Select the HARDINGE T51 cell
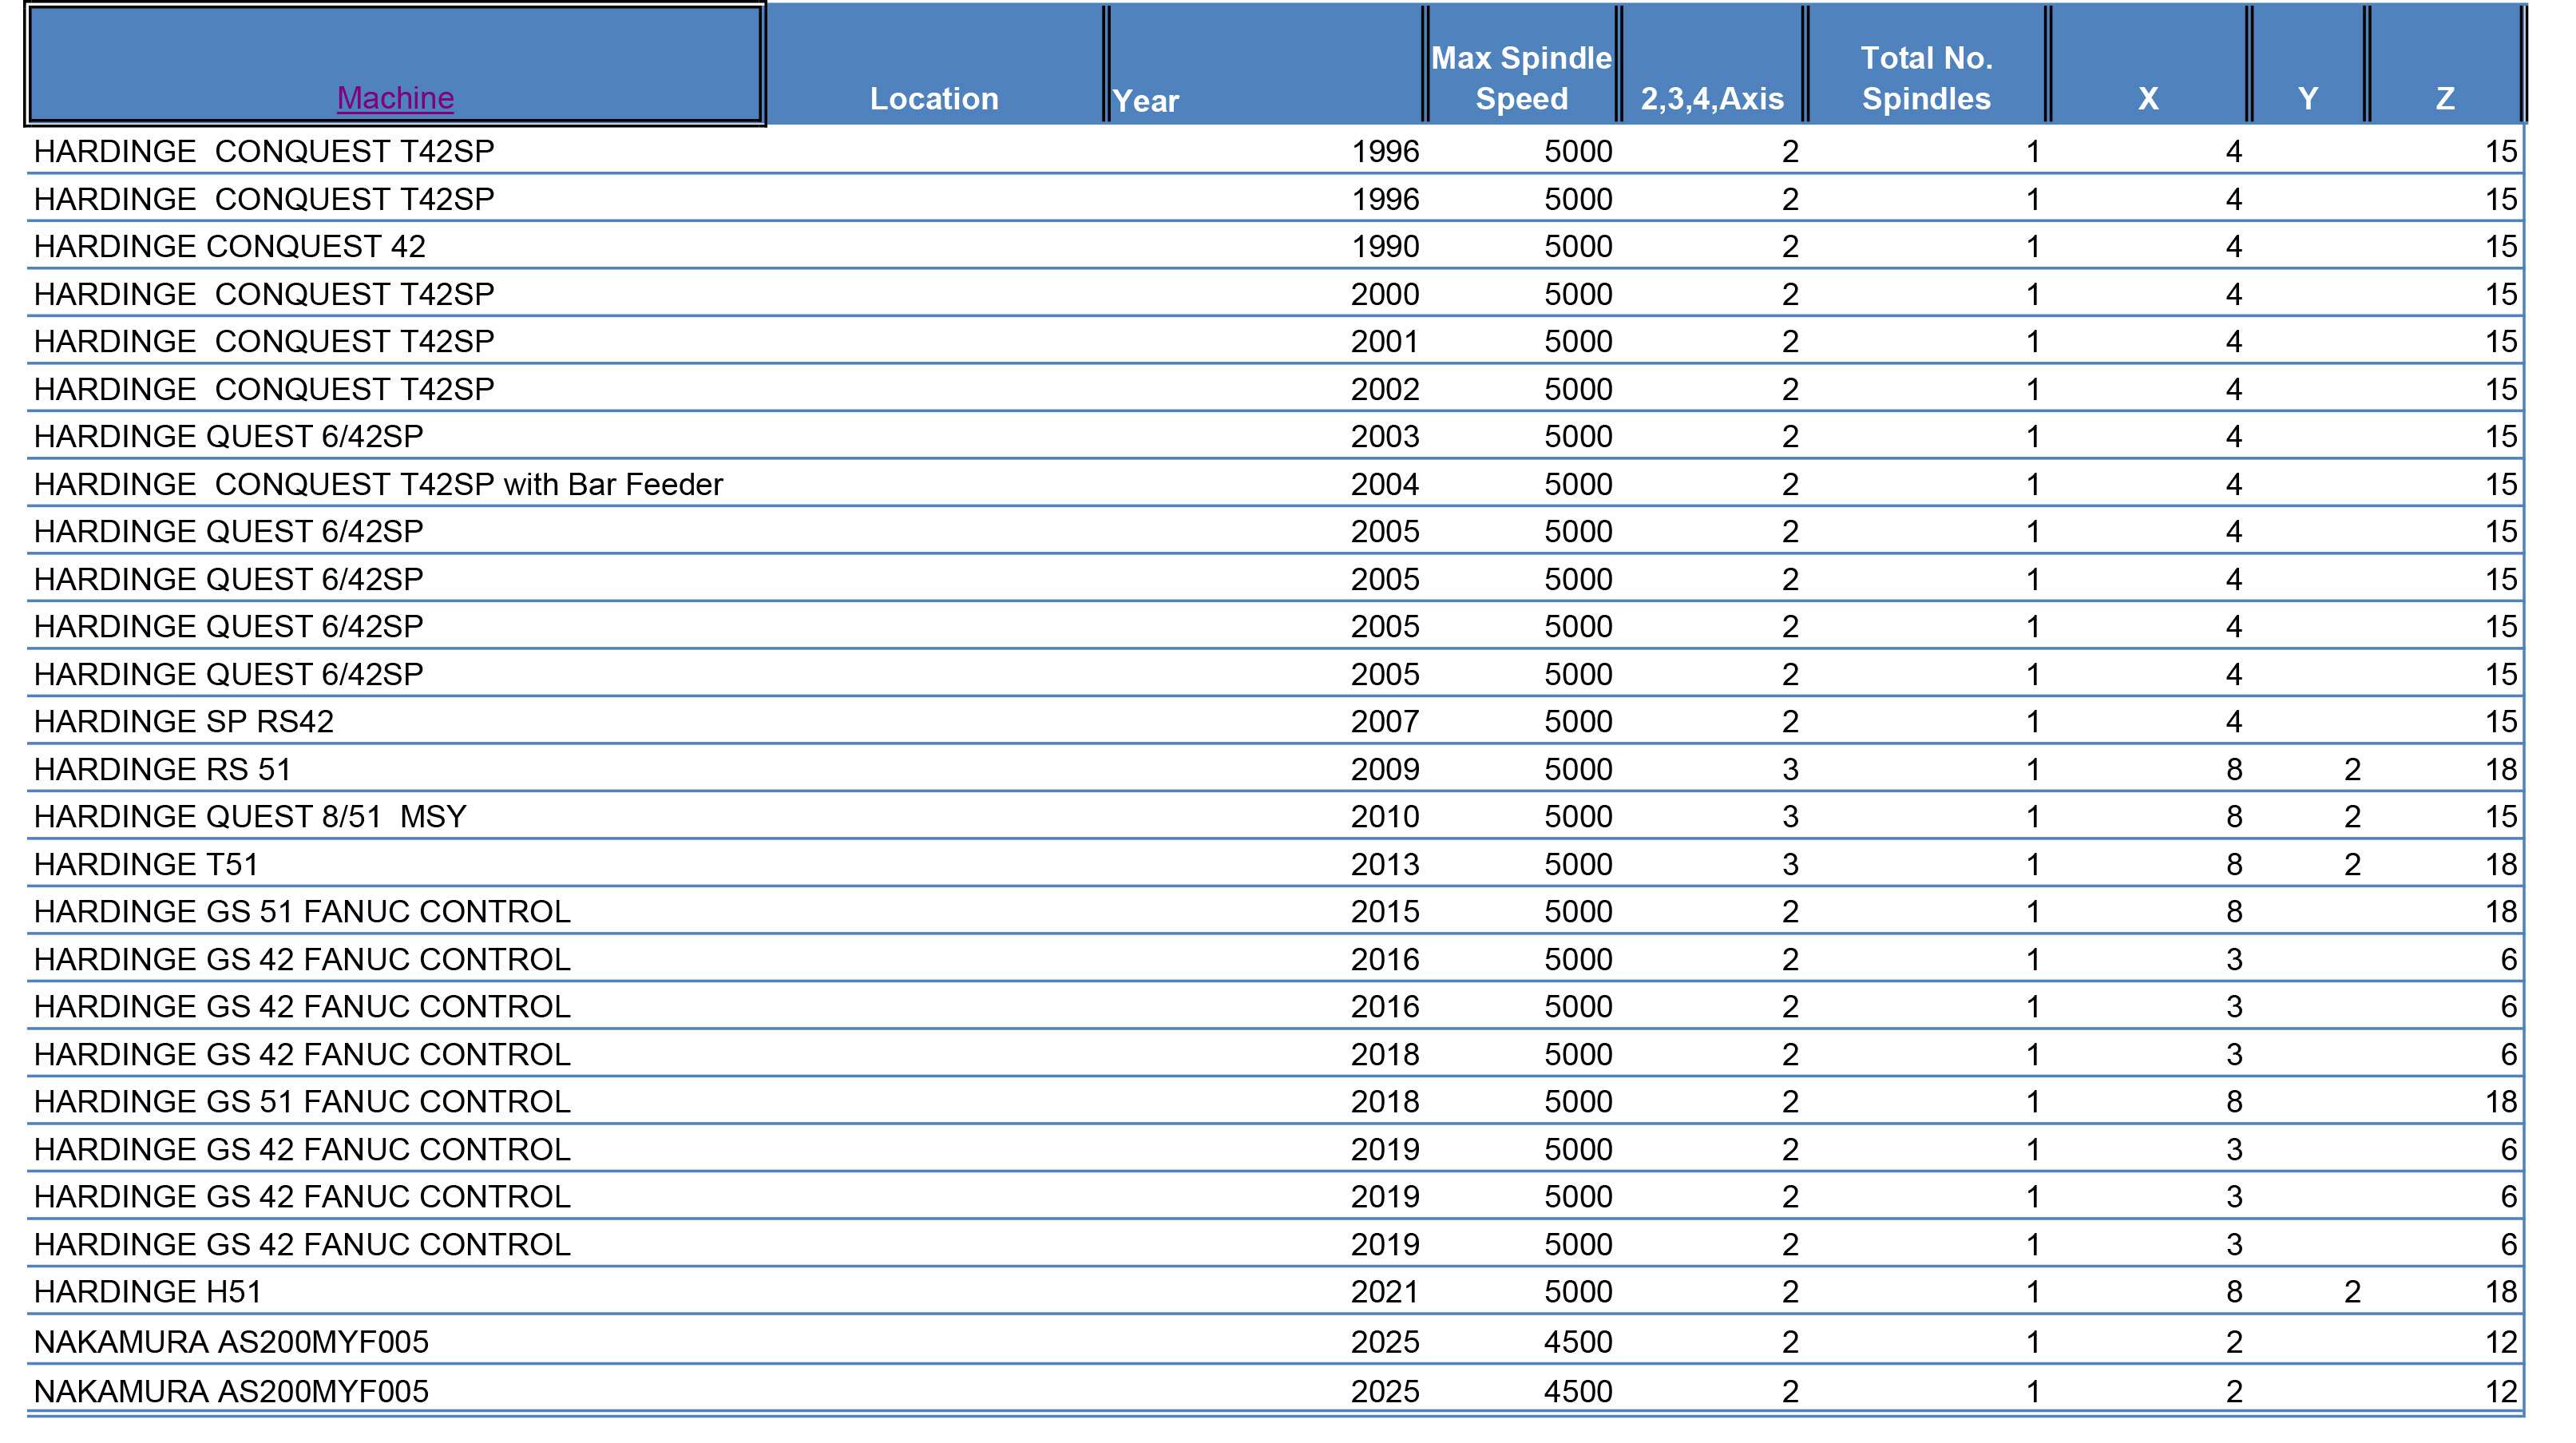 (146, 864)
